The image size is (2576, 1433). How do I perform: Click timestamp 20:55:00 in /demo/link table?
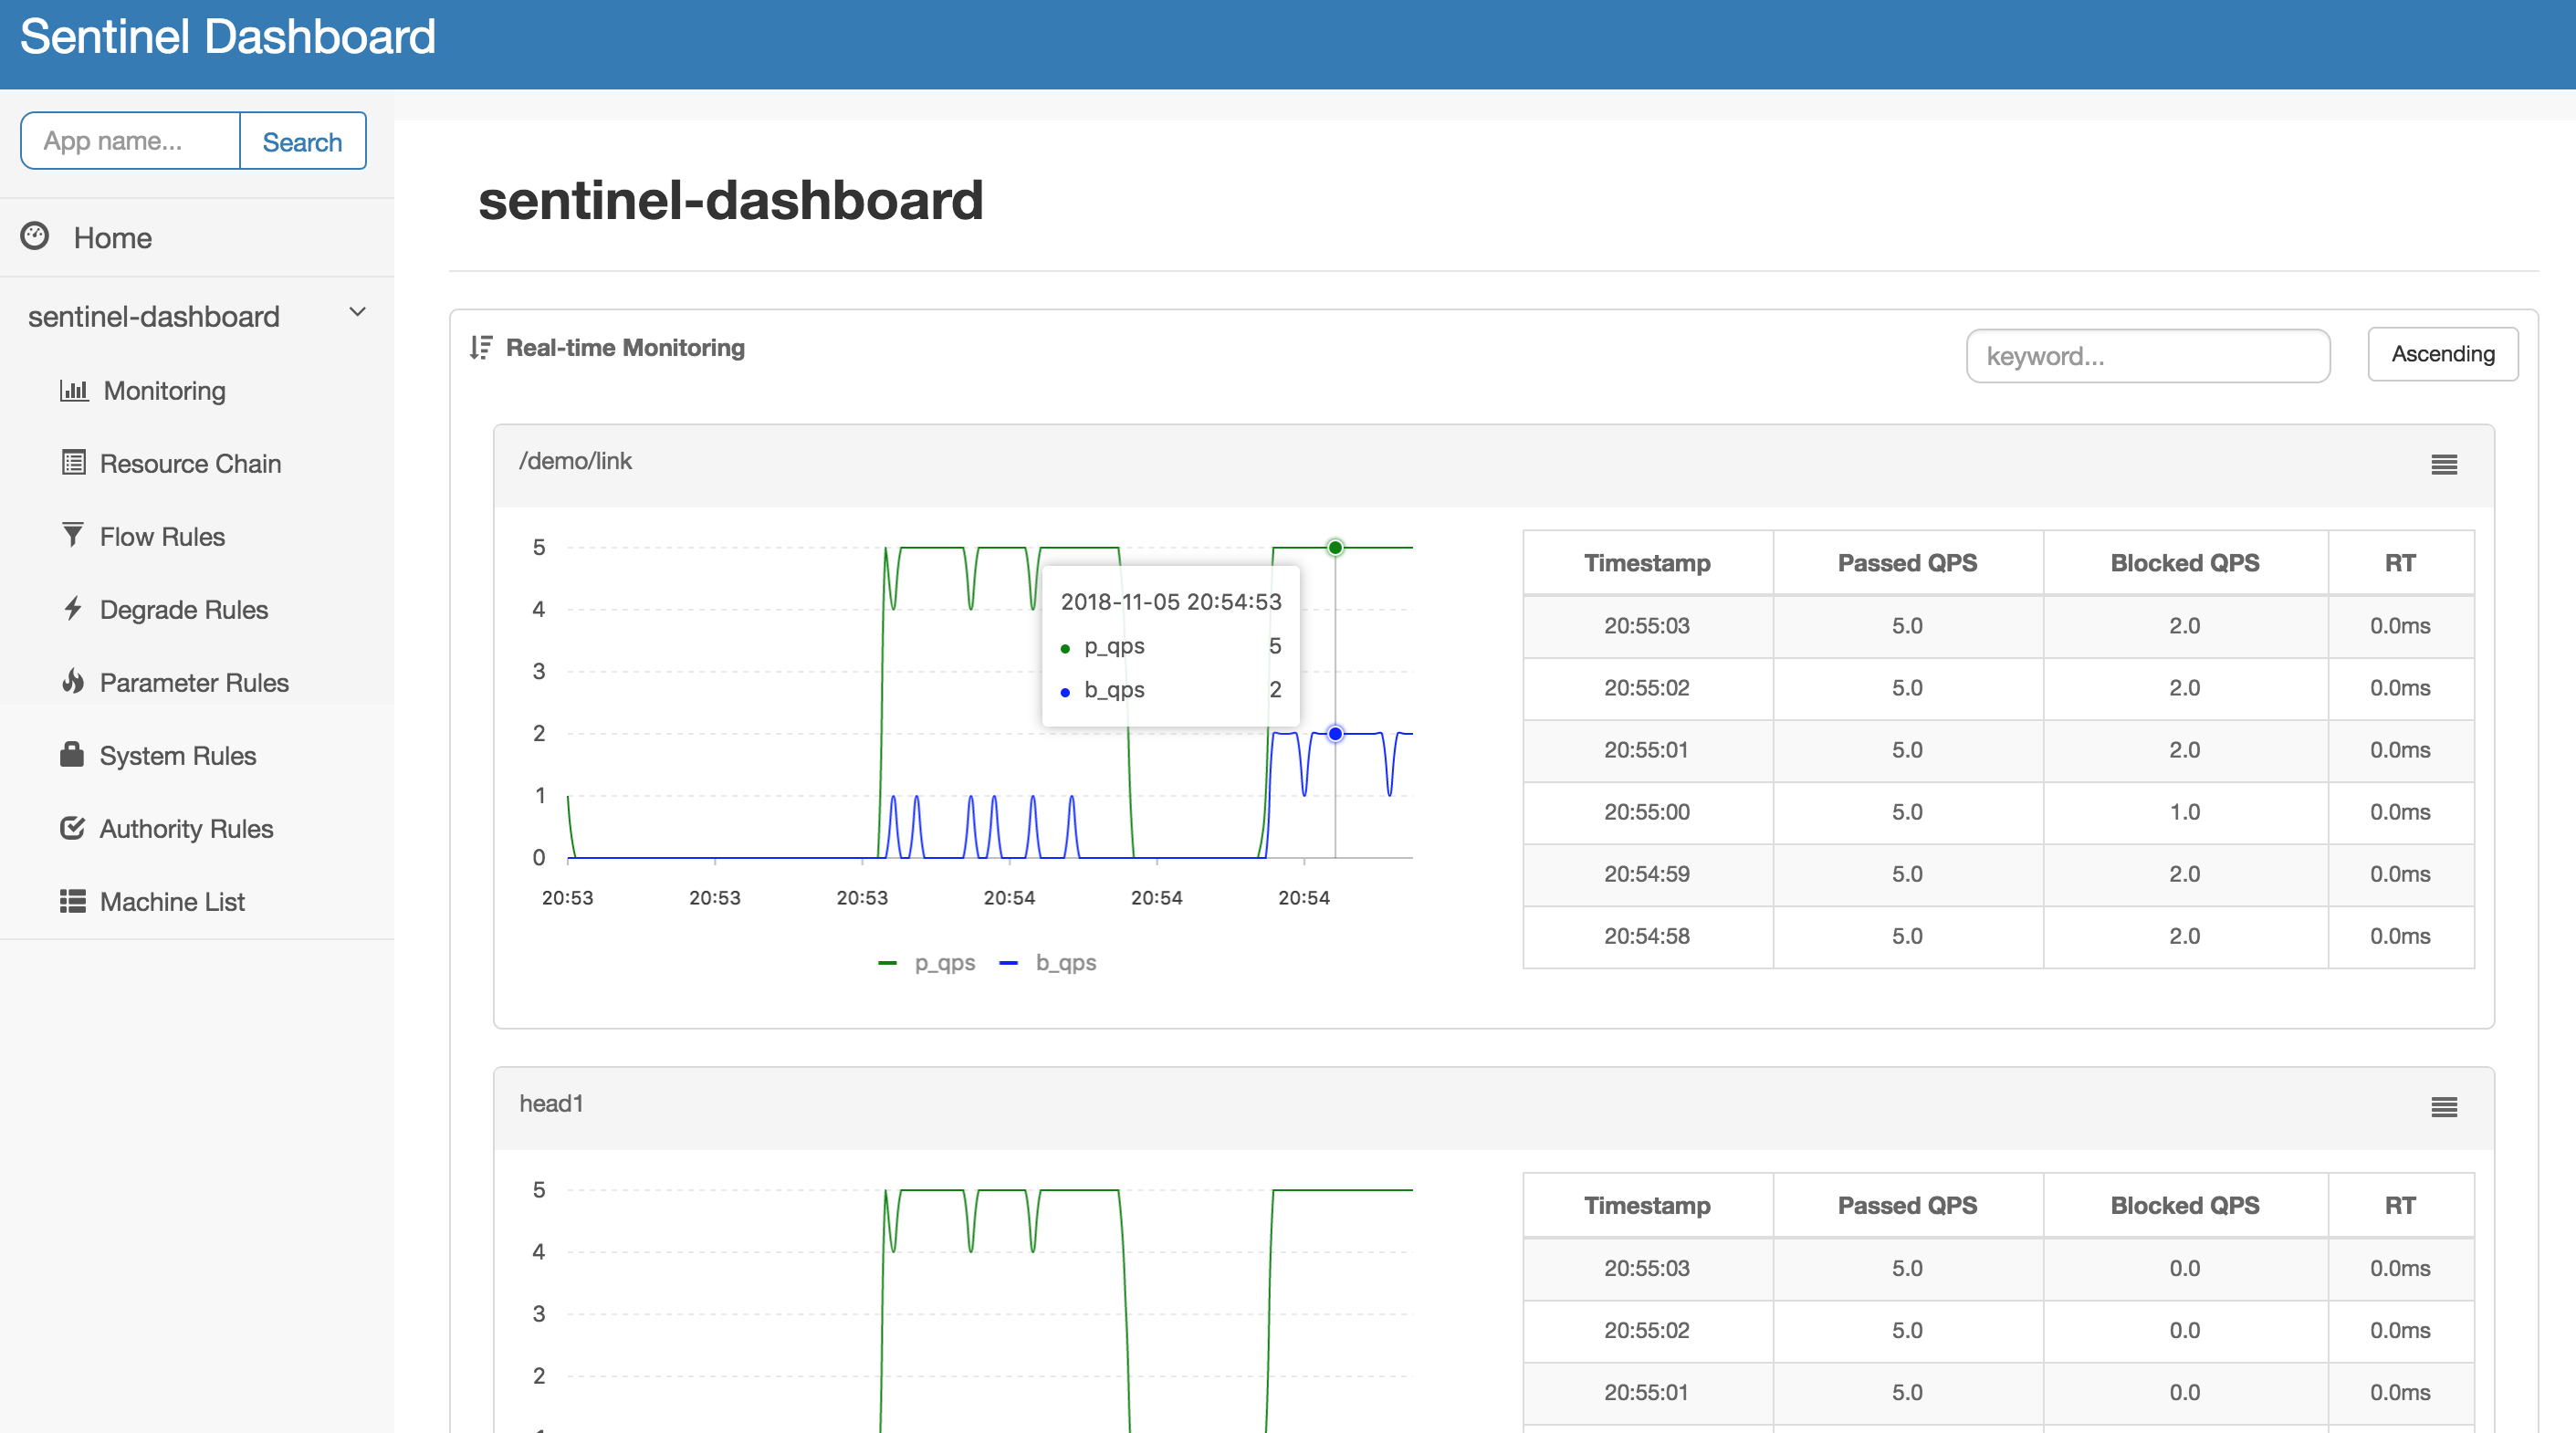[x=1647, y=811]
